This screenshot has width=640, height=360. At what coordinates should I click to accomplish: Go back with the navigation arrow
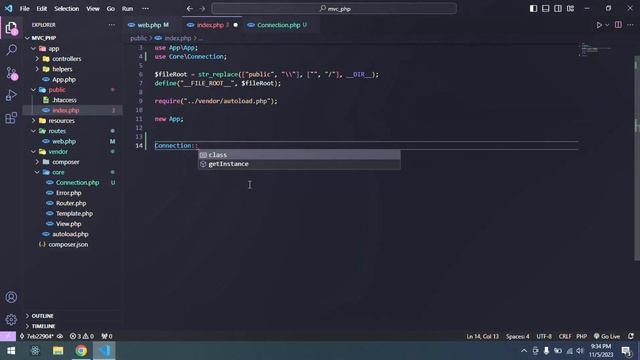pos(190,9)
